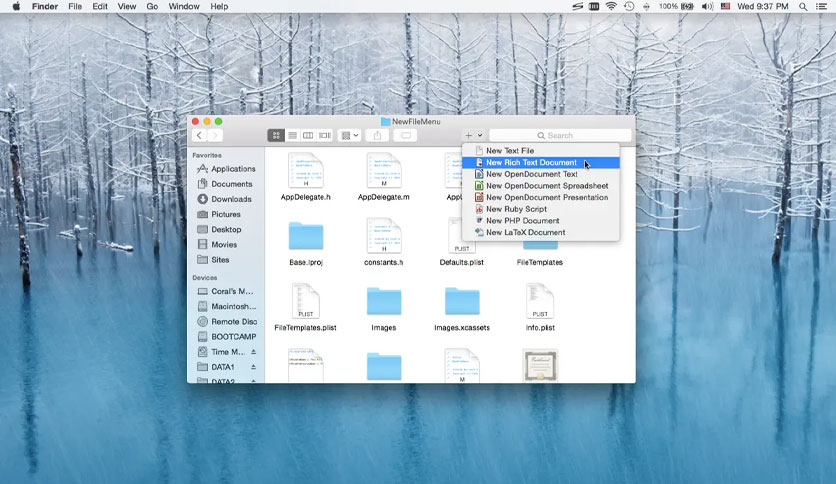Select the Images.xcassets folder icon

[x=462, y=301]
